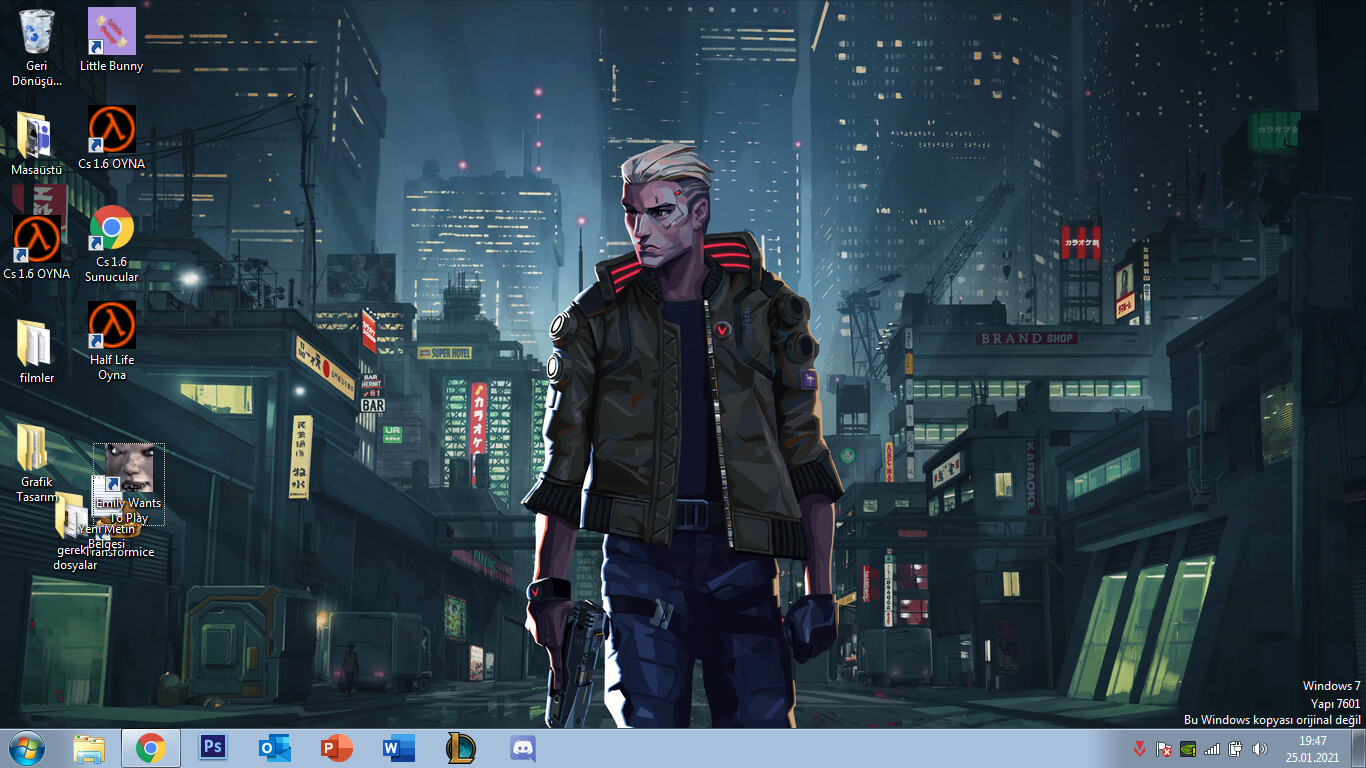Launch Photoshop from the taskbar
This screenshot has width=1366, height=768.
pyautogui.click(x=213, y=748)
